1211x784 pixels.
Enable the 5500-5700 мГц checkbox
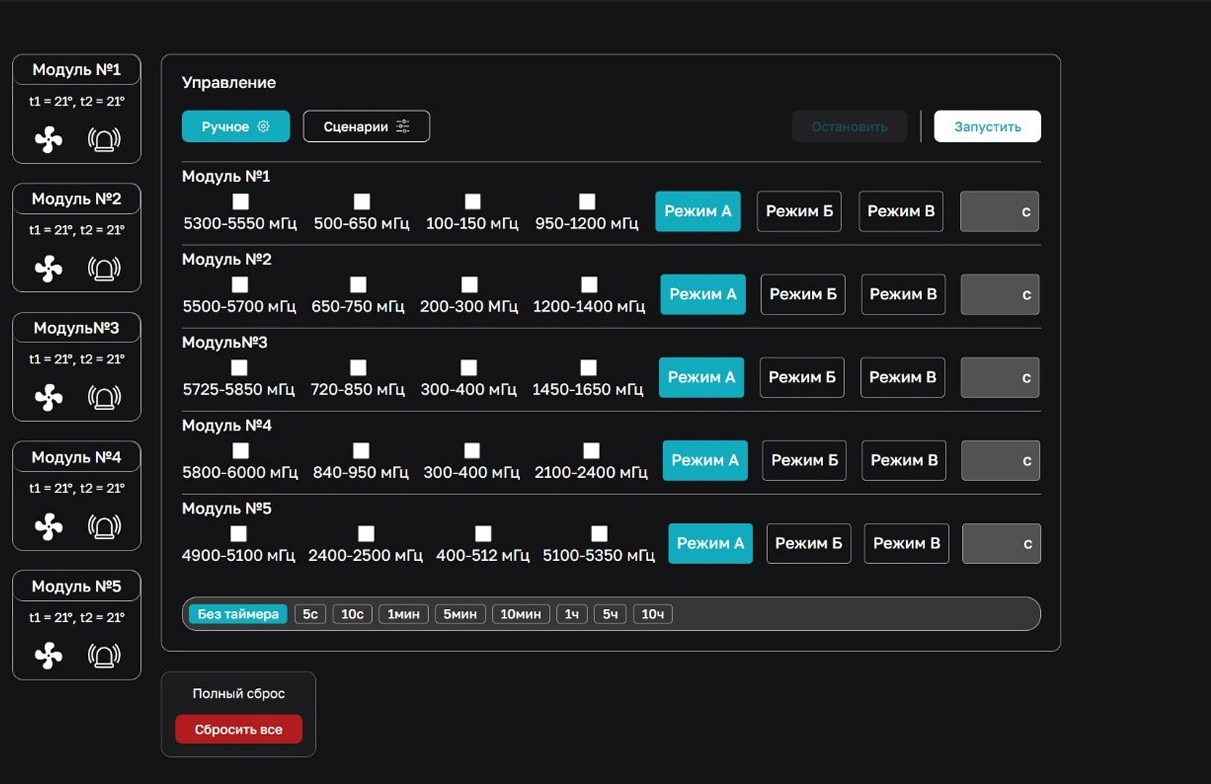(x=240, y=285)
